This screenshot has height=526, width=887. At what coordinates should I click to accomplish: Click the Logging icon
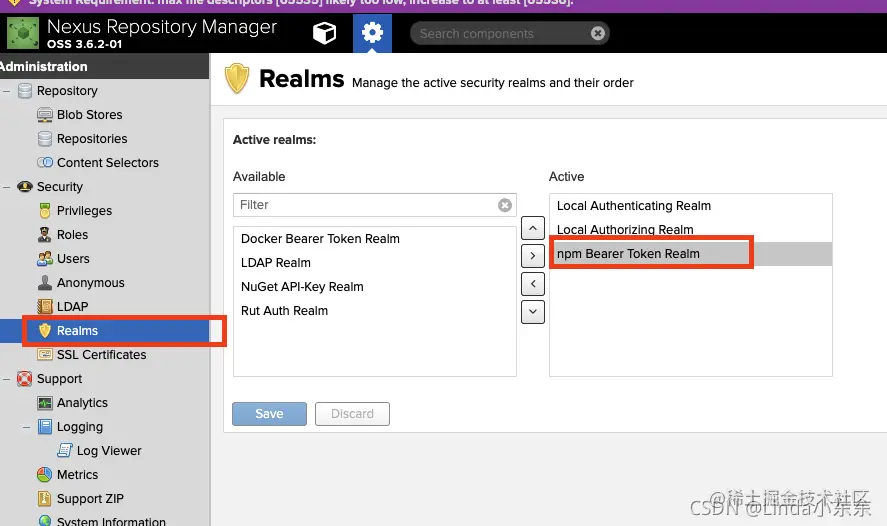(x=45, y=426)
